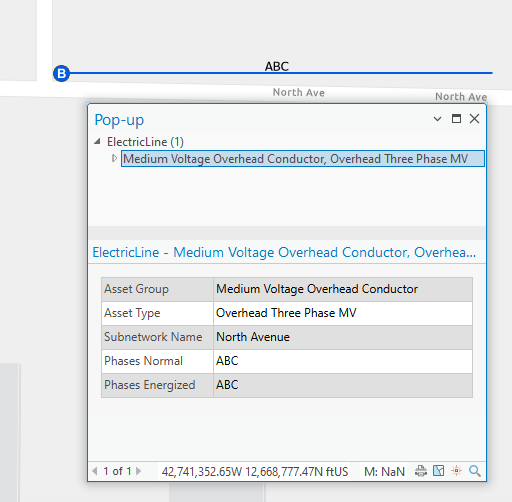Click the Subnetwork Name value North Avenue
512x502 pixels.
click(253, 337)
